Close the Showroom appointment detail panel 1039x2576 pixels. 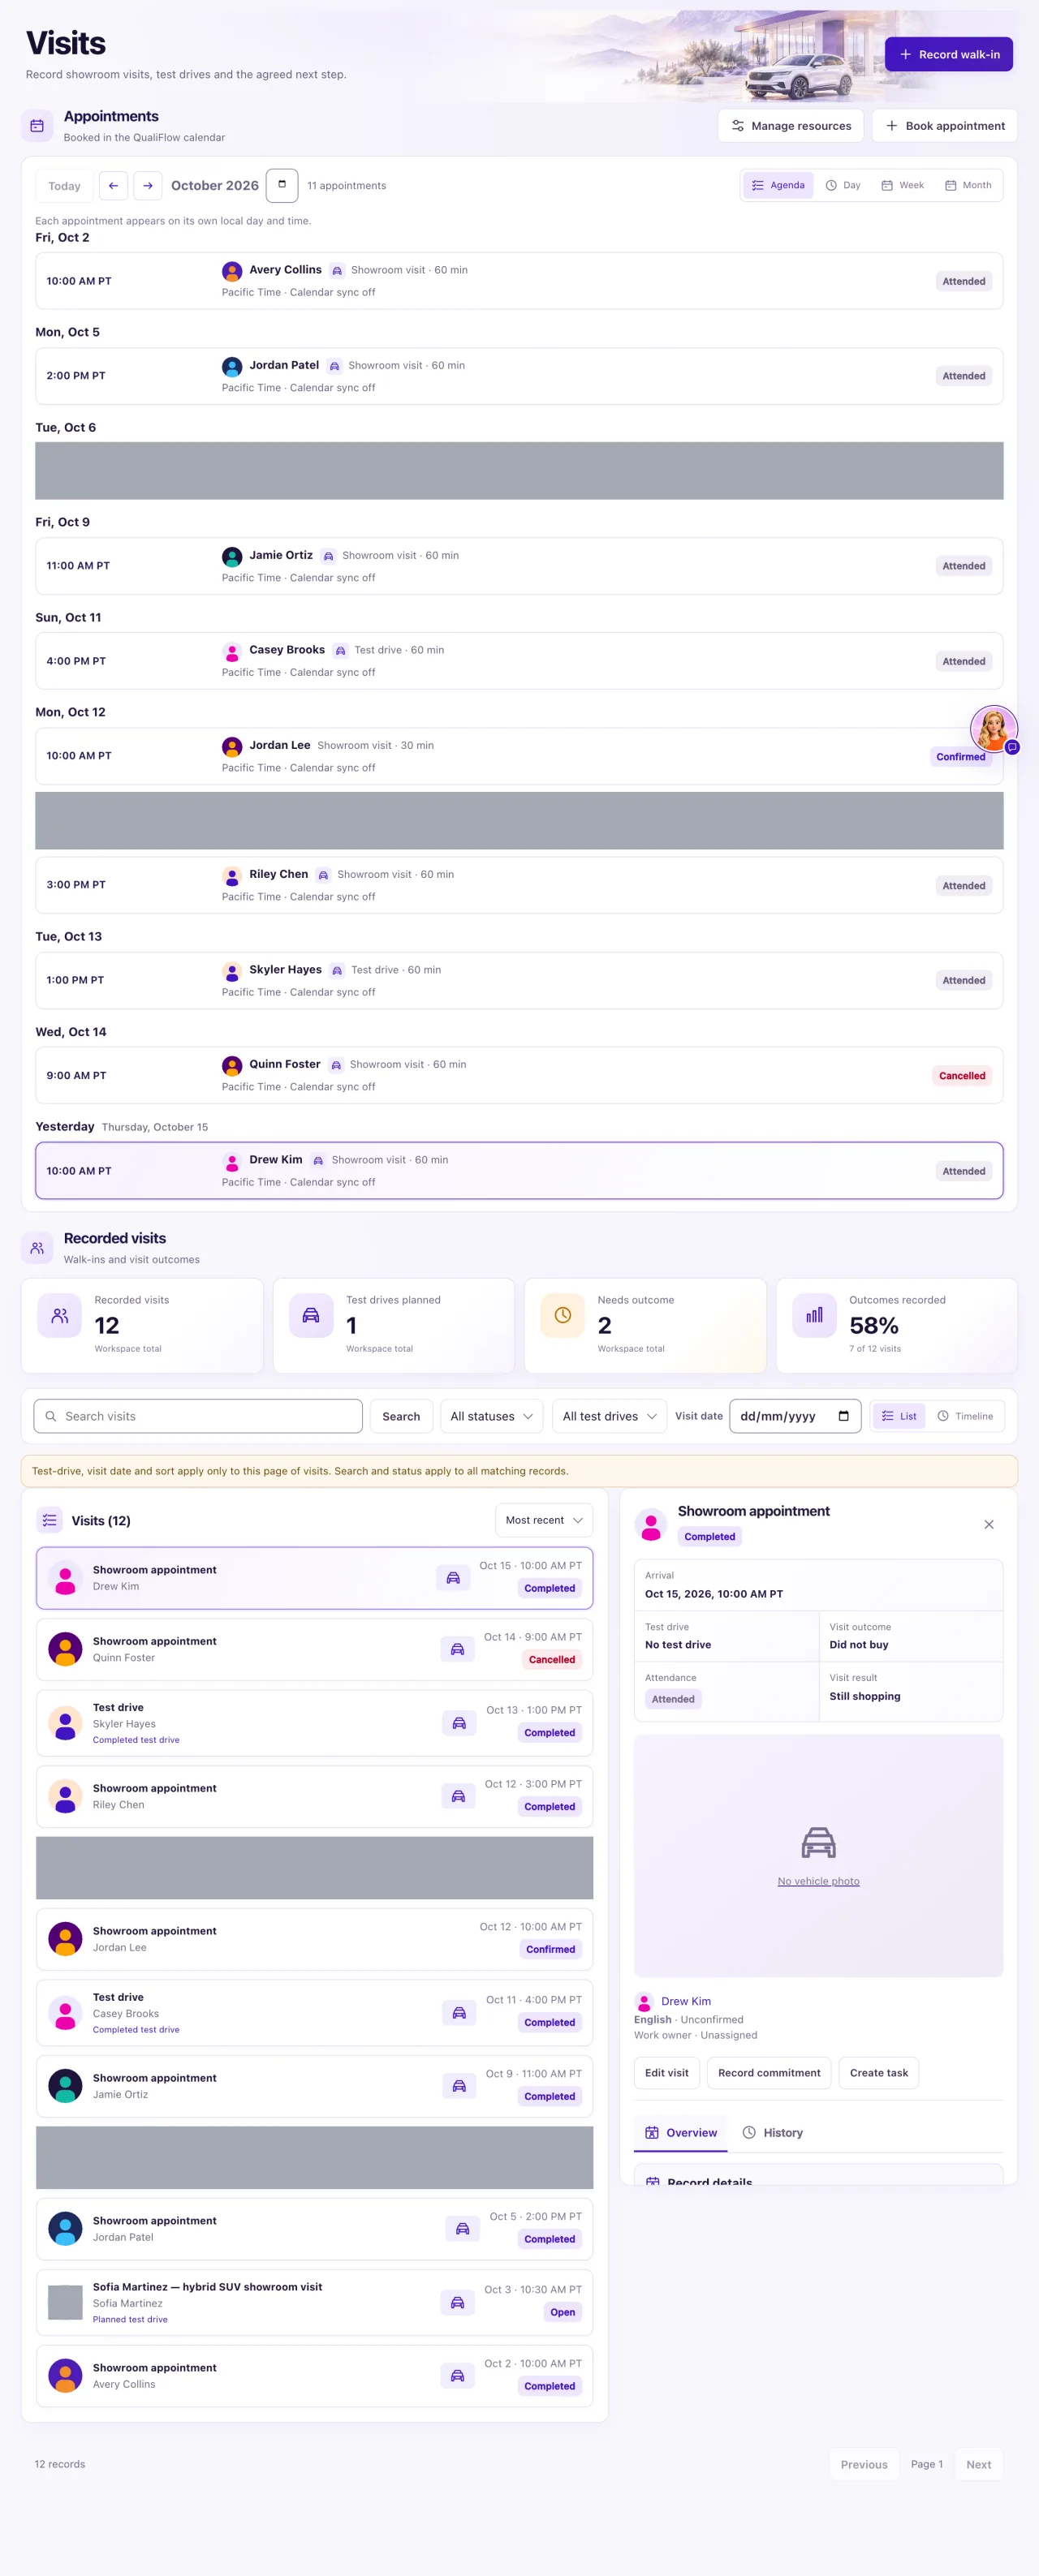point(988,1524)
